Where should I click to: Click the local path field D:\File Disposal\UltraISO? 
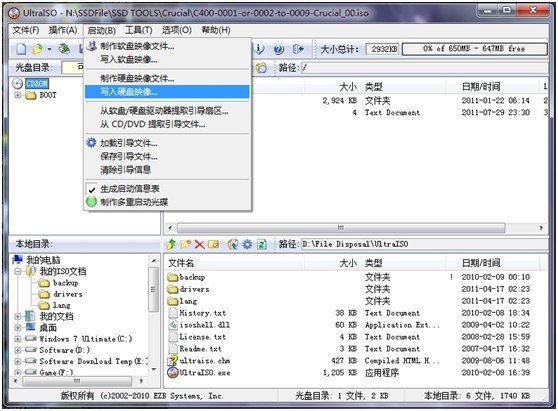pos(424,244)
